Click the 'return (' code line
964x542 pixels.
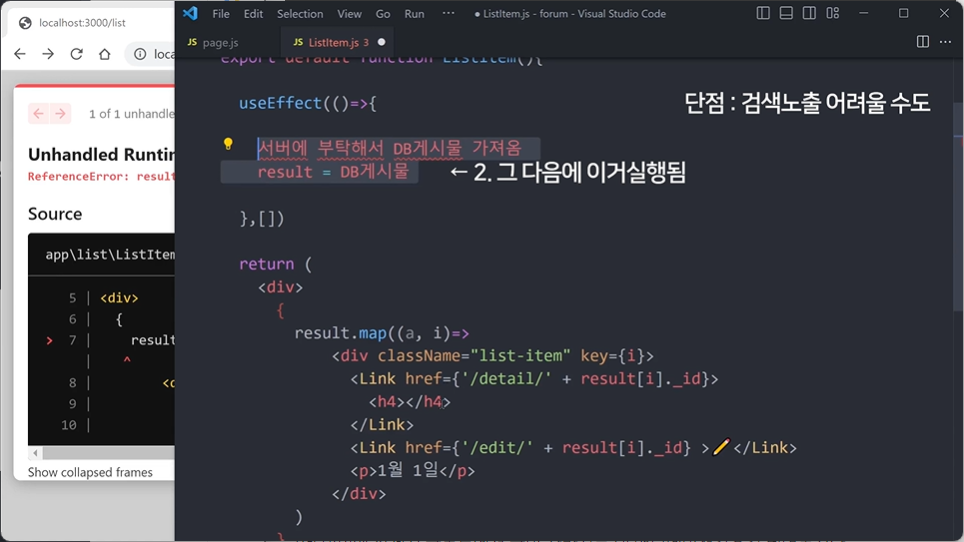click(x=275, y=264)
